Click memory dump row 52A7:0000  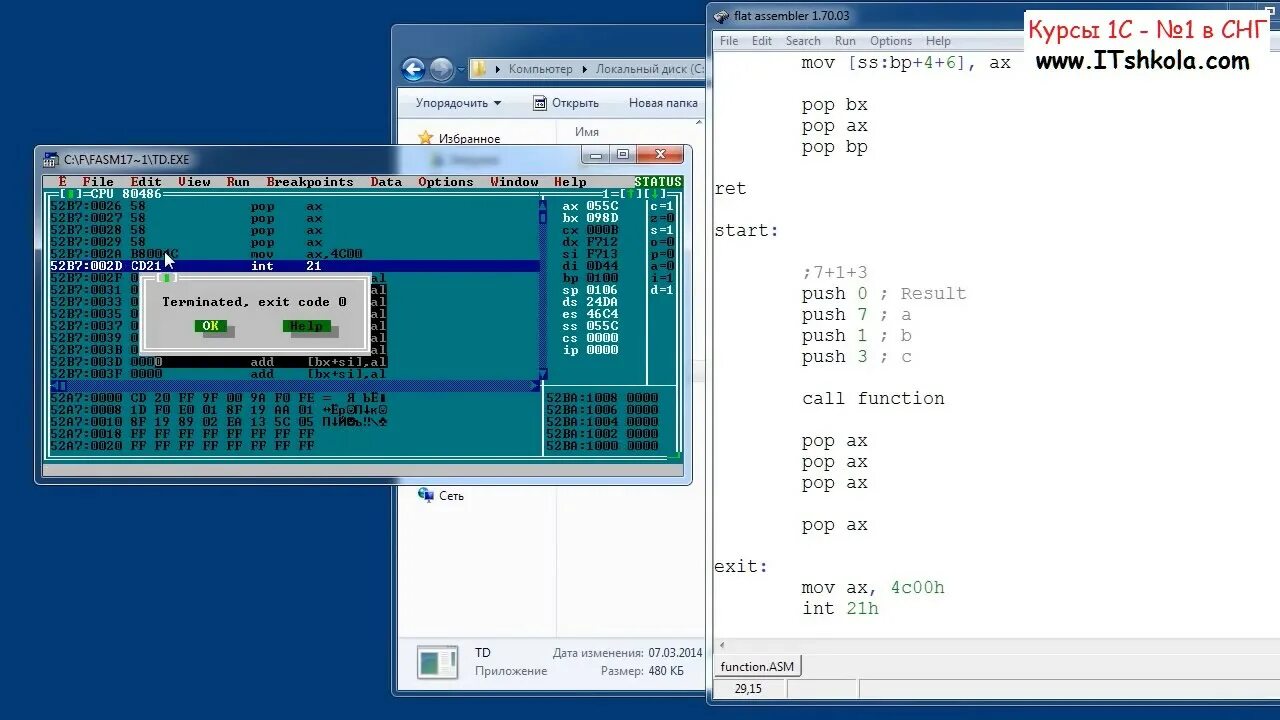click(219, 398)
